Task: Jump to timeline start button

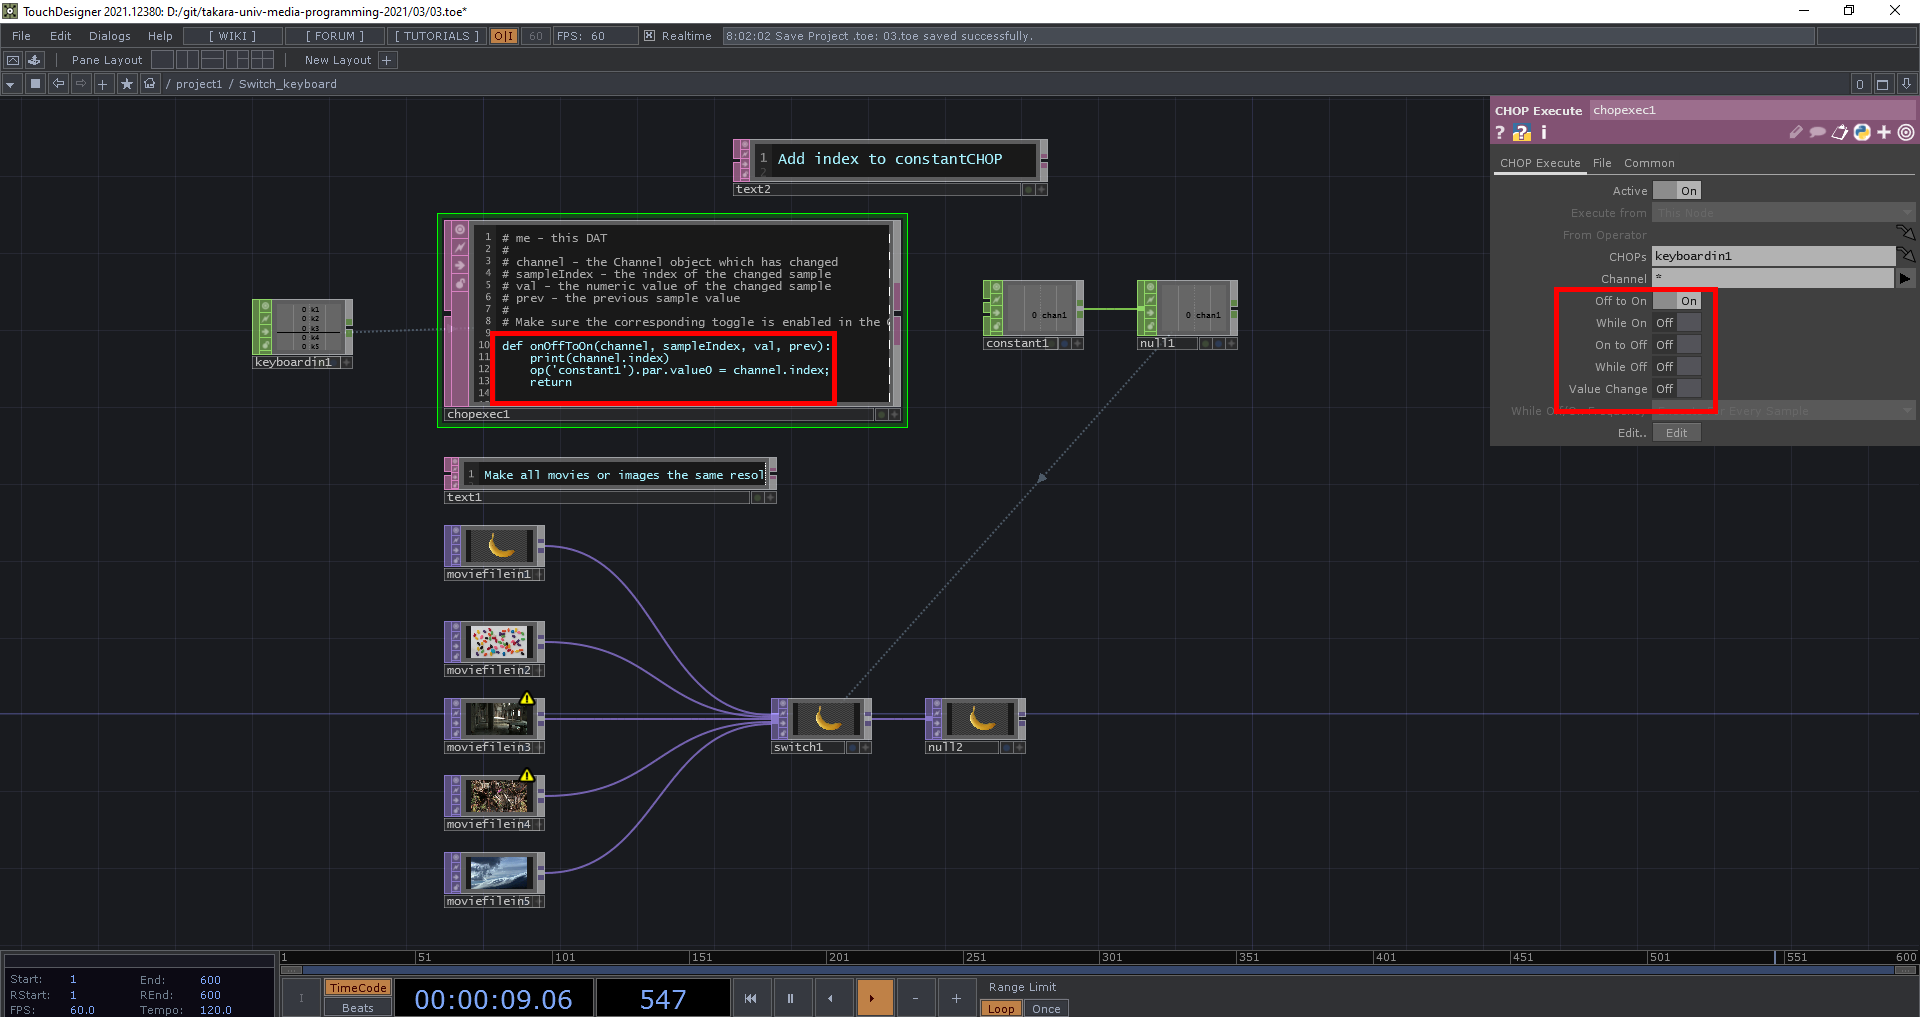Action: (x=750, y=998)
